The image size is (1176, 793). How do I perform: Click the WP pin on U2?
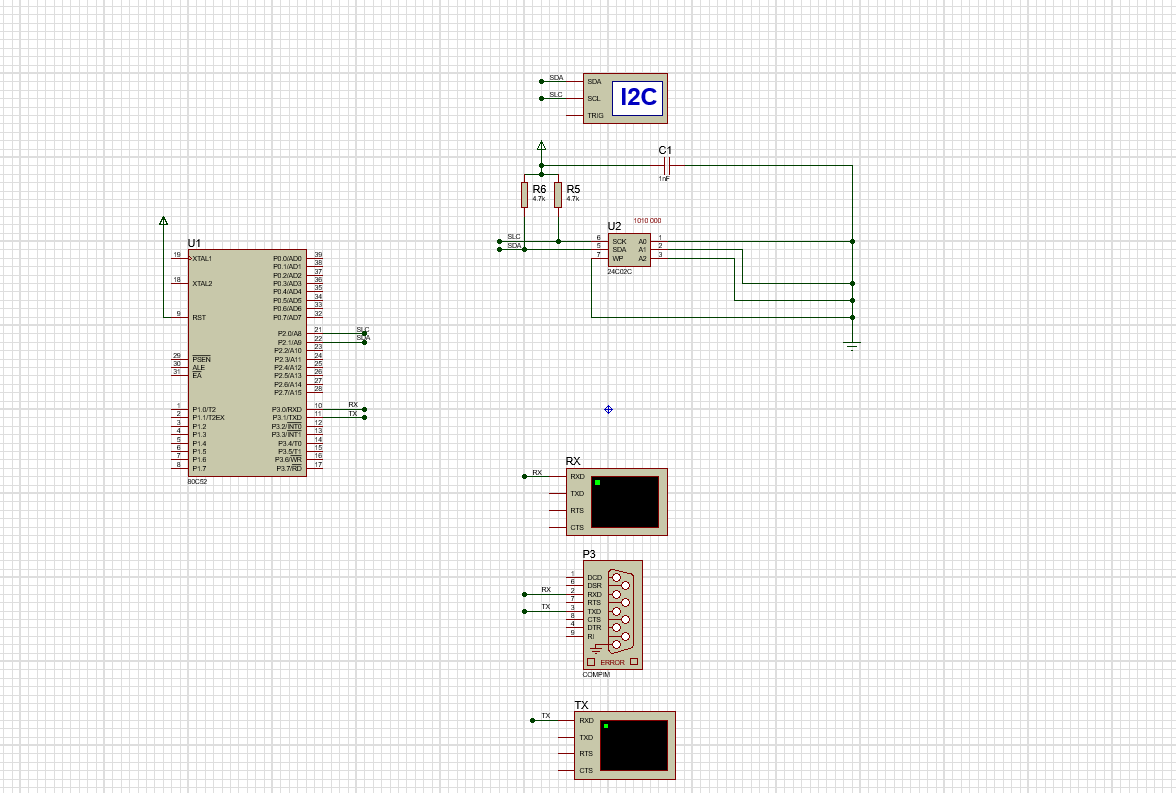point(617,258)
